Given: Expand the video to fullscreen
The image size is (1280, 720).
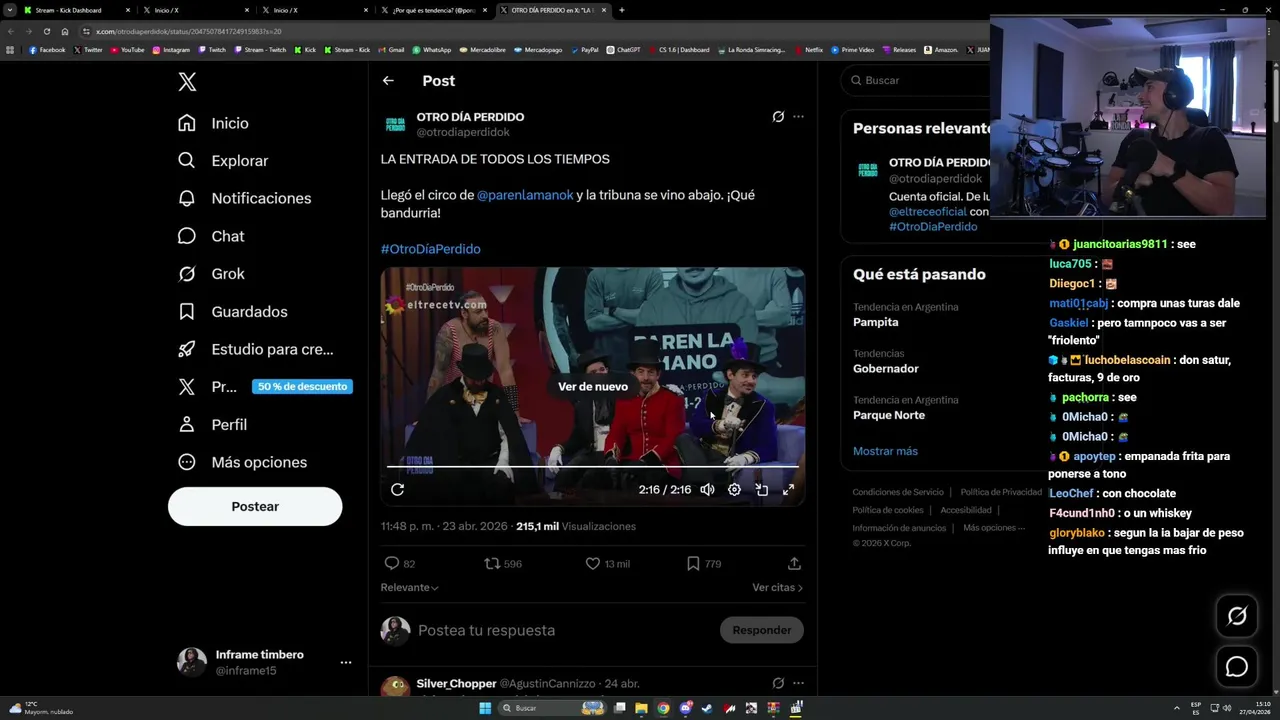Looking at the screenshot, I should pyautogui.click(x=788, y=490).
